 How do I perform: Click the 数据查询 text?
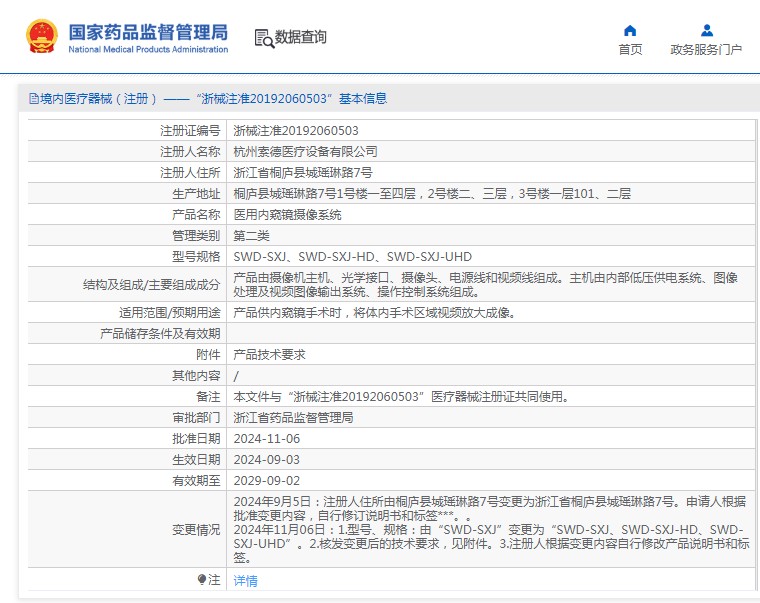point(301,37)
